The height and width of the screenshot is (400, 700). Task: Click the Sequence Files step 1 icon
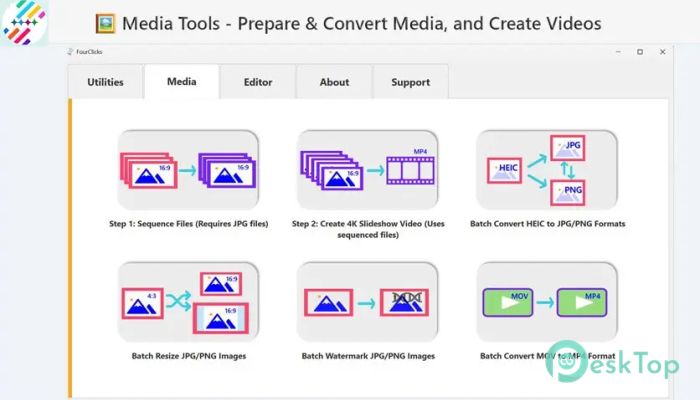coord(188,170)
